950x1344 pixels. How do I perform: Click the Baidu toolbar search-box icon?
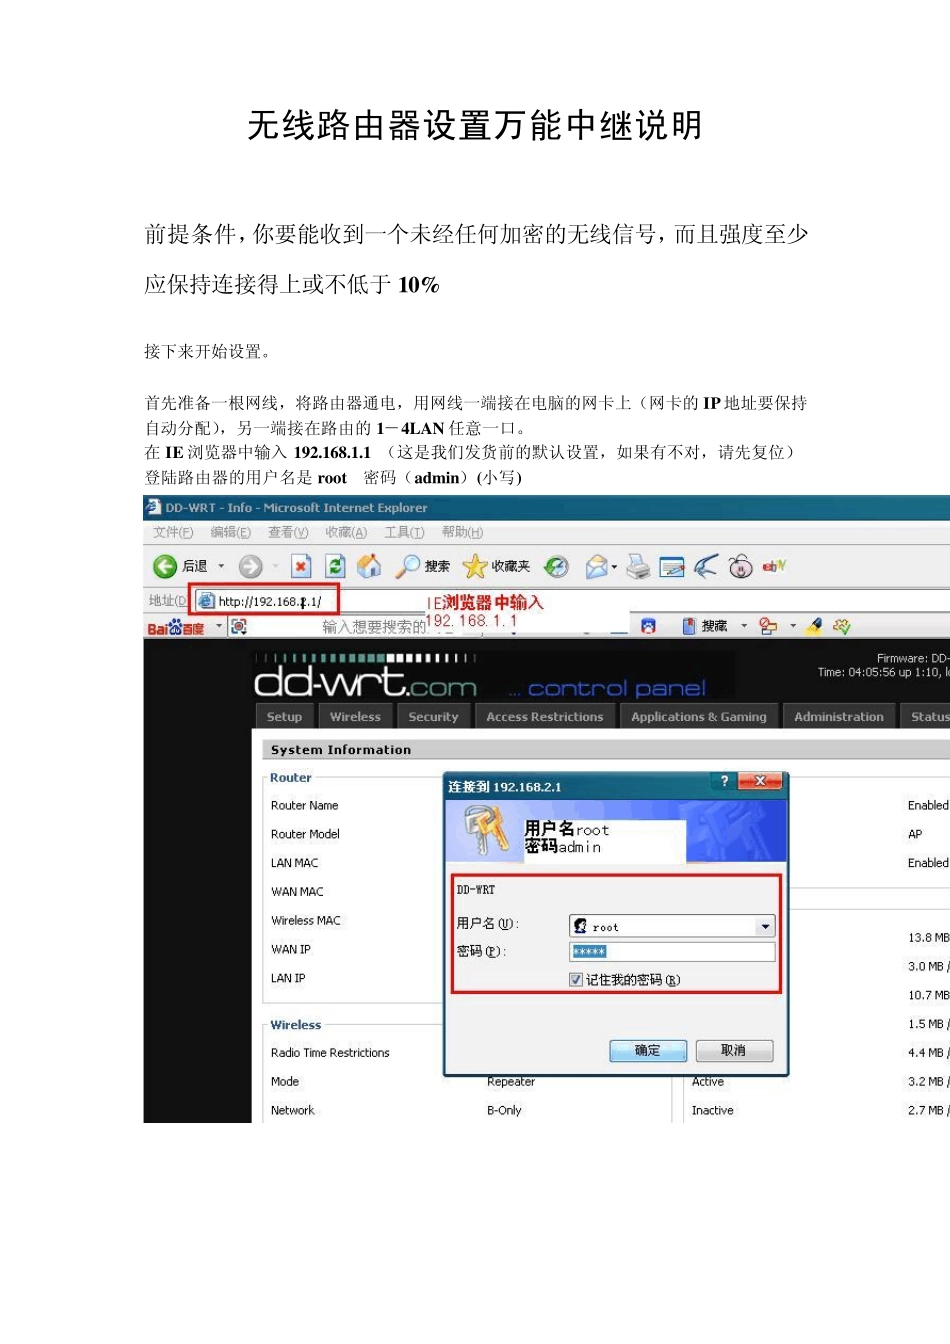pyautogui.click(x=239, y=627)
